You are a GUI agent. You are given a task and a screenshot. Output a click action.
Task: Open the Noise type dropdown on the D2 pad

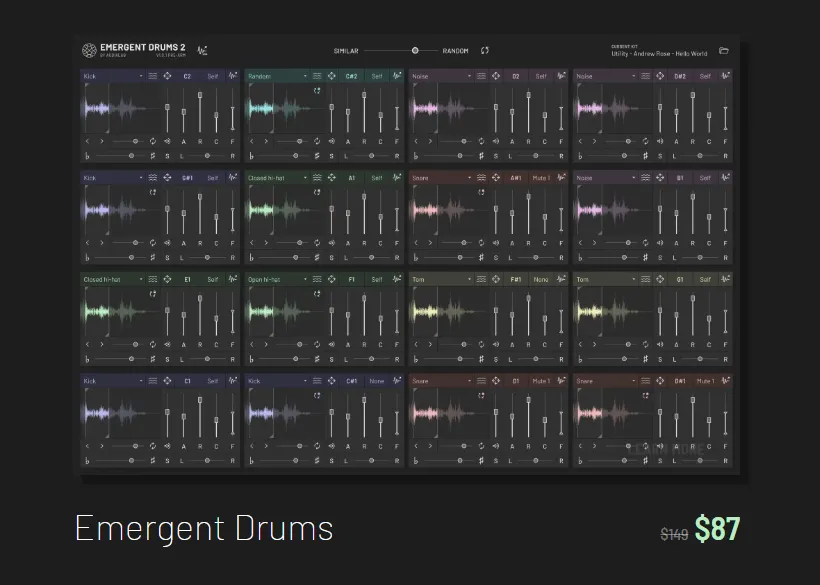pos(441,76)
